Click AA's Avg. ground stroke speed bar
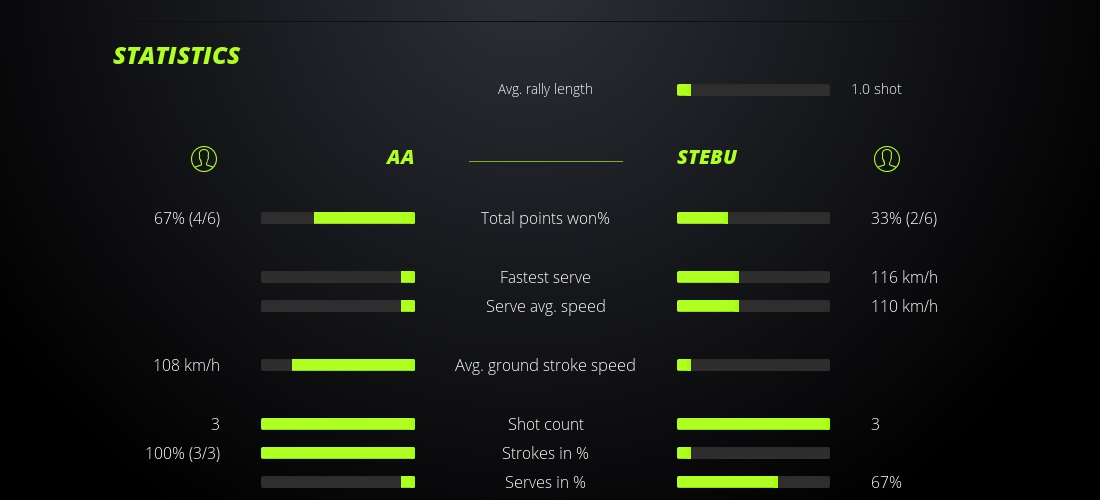Screen dimensions: 1100x500 (338, 365)
